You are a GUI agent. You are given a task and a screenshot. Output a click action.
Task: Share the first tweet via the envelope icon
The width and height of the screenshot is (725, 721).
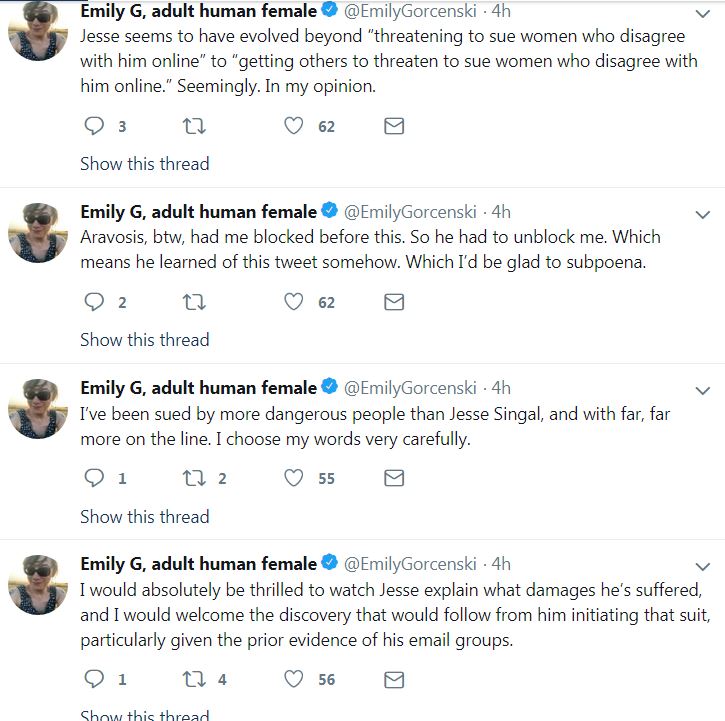tap(394, 126)
